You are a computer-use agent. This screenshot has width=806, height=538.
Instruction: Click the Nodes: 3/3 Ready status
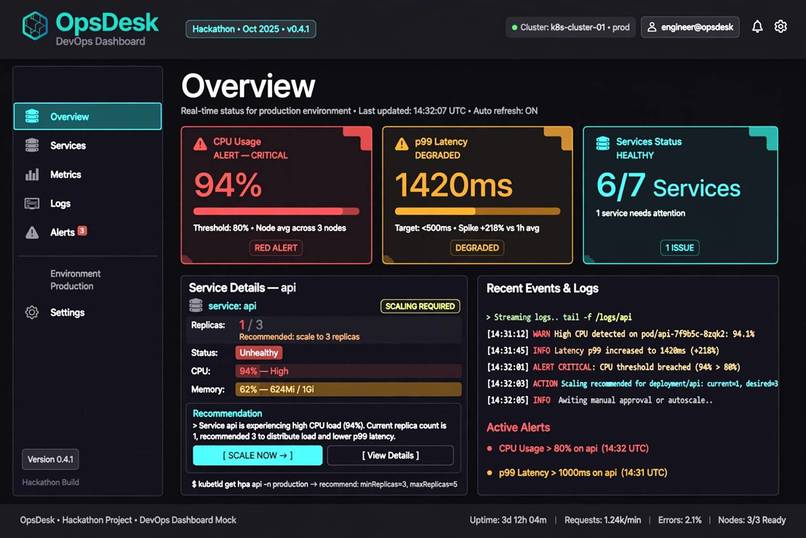(752, 520)
